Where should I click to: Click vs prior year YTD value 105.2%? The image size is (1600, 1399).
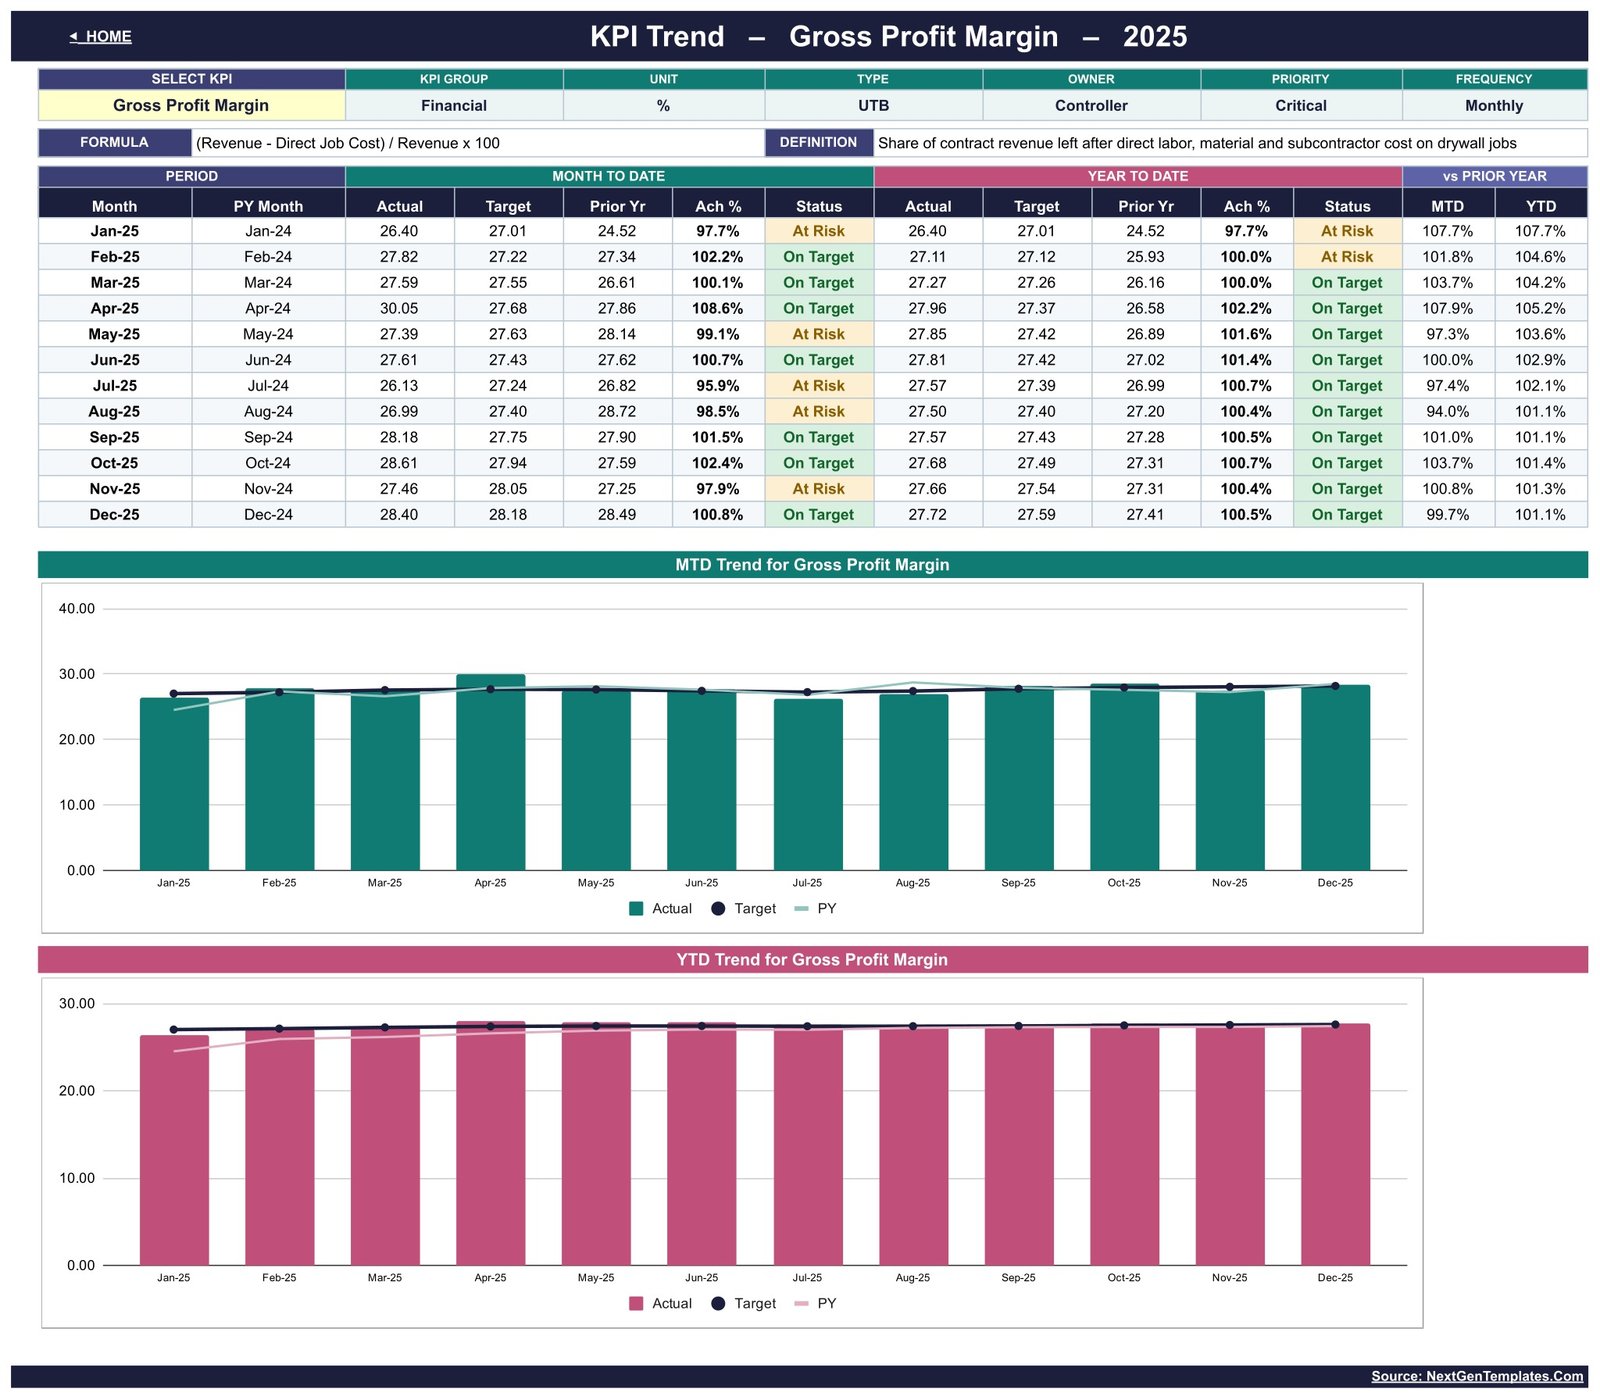(1540, 308)
